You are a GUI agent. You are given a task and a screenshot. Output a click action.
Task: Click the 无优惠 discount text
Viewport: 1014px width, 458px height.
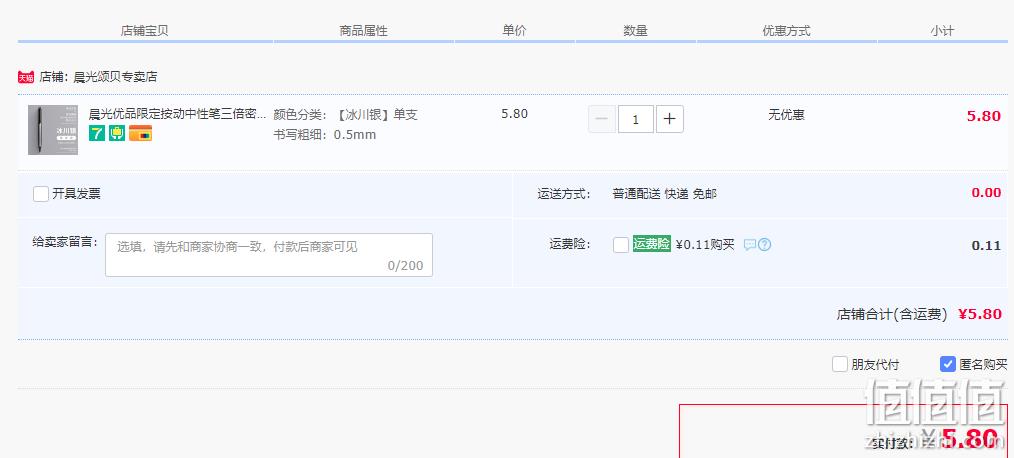[x=786, y=115]
